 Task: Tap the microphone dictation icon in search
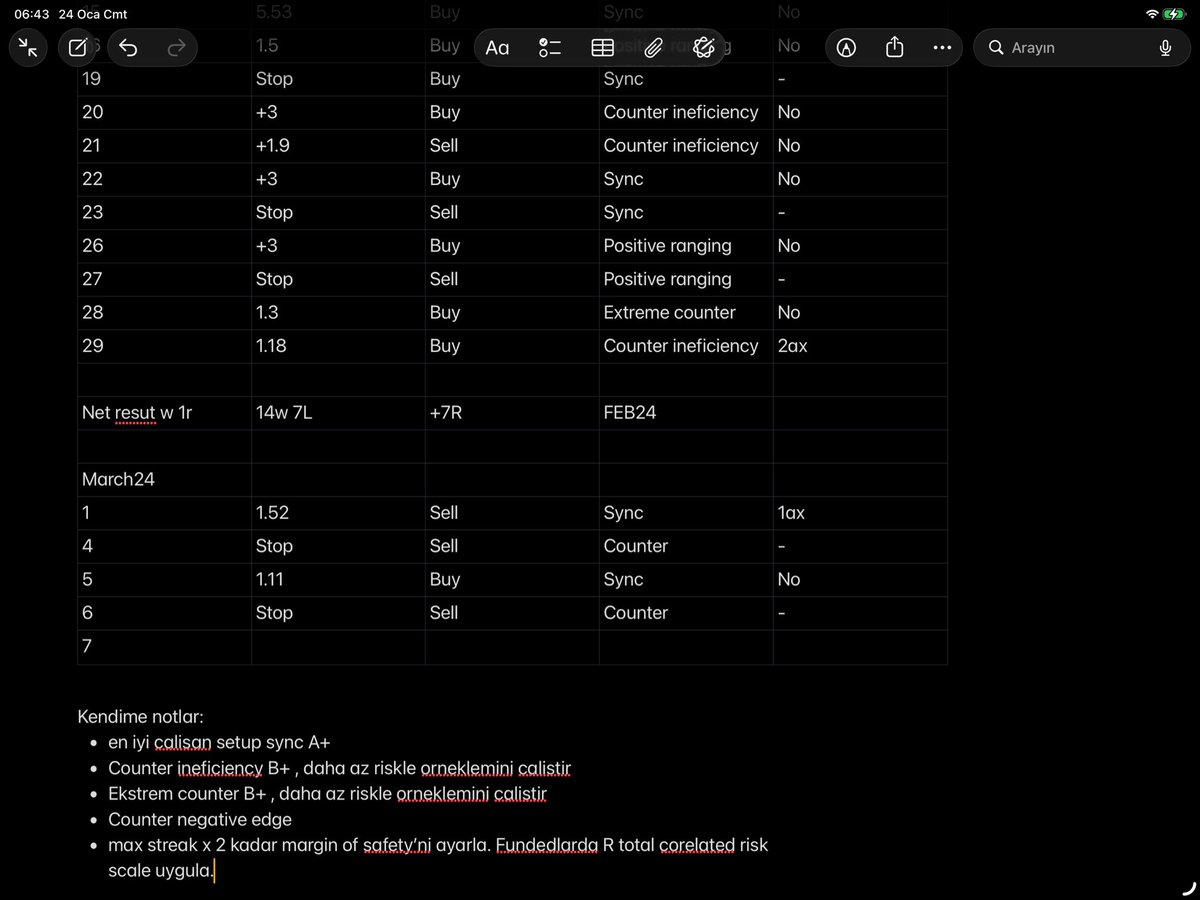[1165, 47]
